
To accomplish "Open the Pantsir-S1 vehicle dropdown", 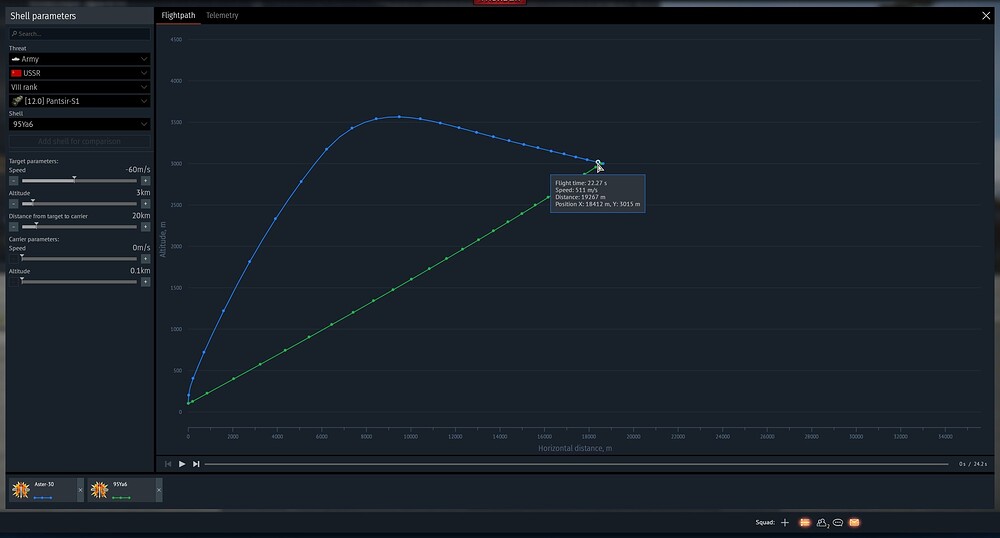I will (80, 101).
